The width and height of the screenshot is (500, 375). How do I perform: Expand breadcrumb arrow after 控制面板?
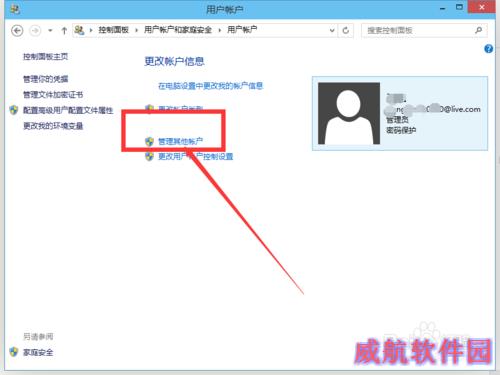[136, 30]
